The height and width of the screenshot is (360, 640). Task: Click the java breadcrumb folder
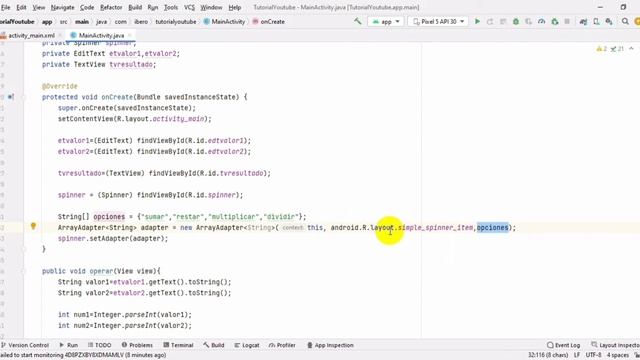click(x=102, y=22)
